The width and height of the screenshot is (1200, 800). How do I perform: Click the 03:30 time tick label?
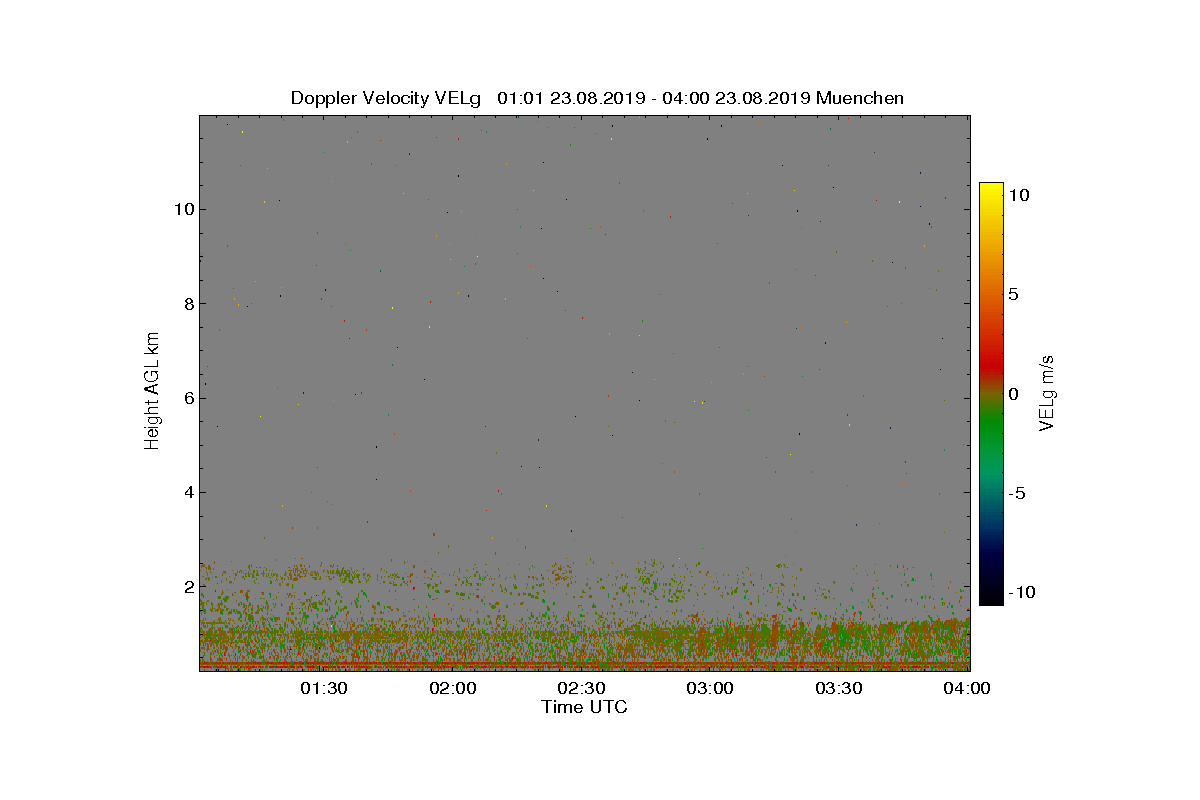coord(839,689)
